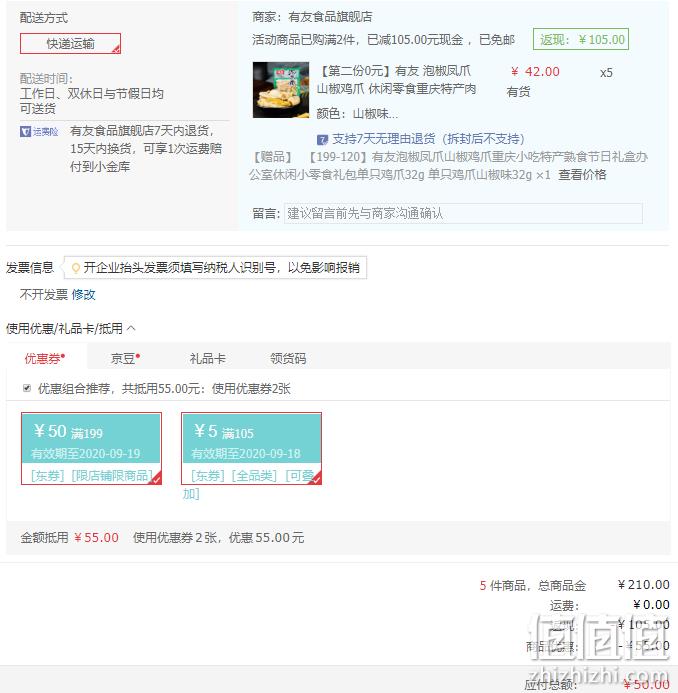Switch to the 优惠券 tab
The width and height of the screenshot is (678, 693).
click(46, 358)
